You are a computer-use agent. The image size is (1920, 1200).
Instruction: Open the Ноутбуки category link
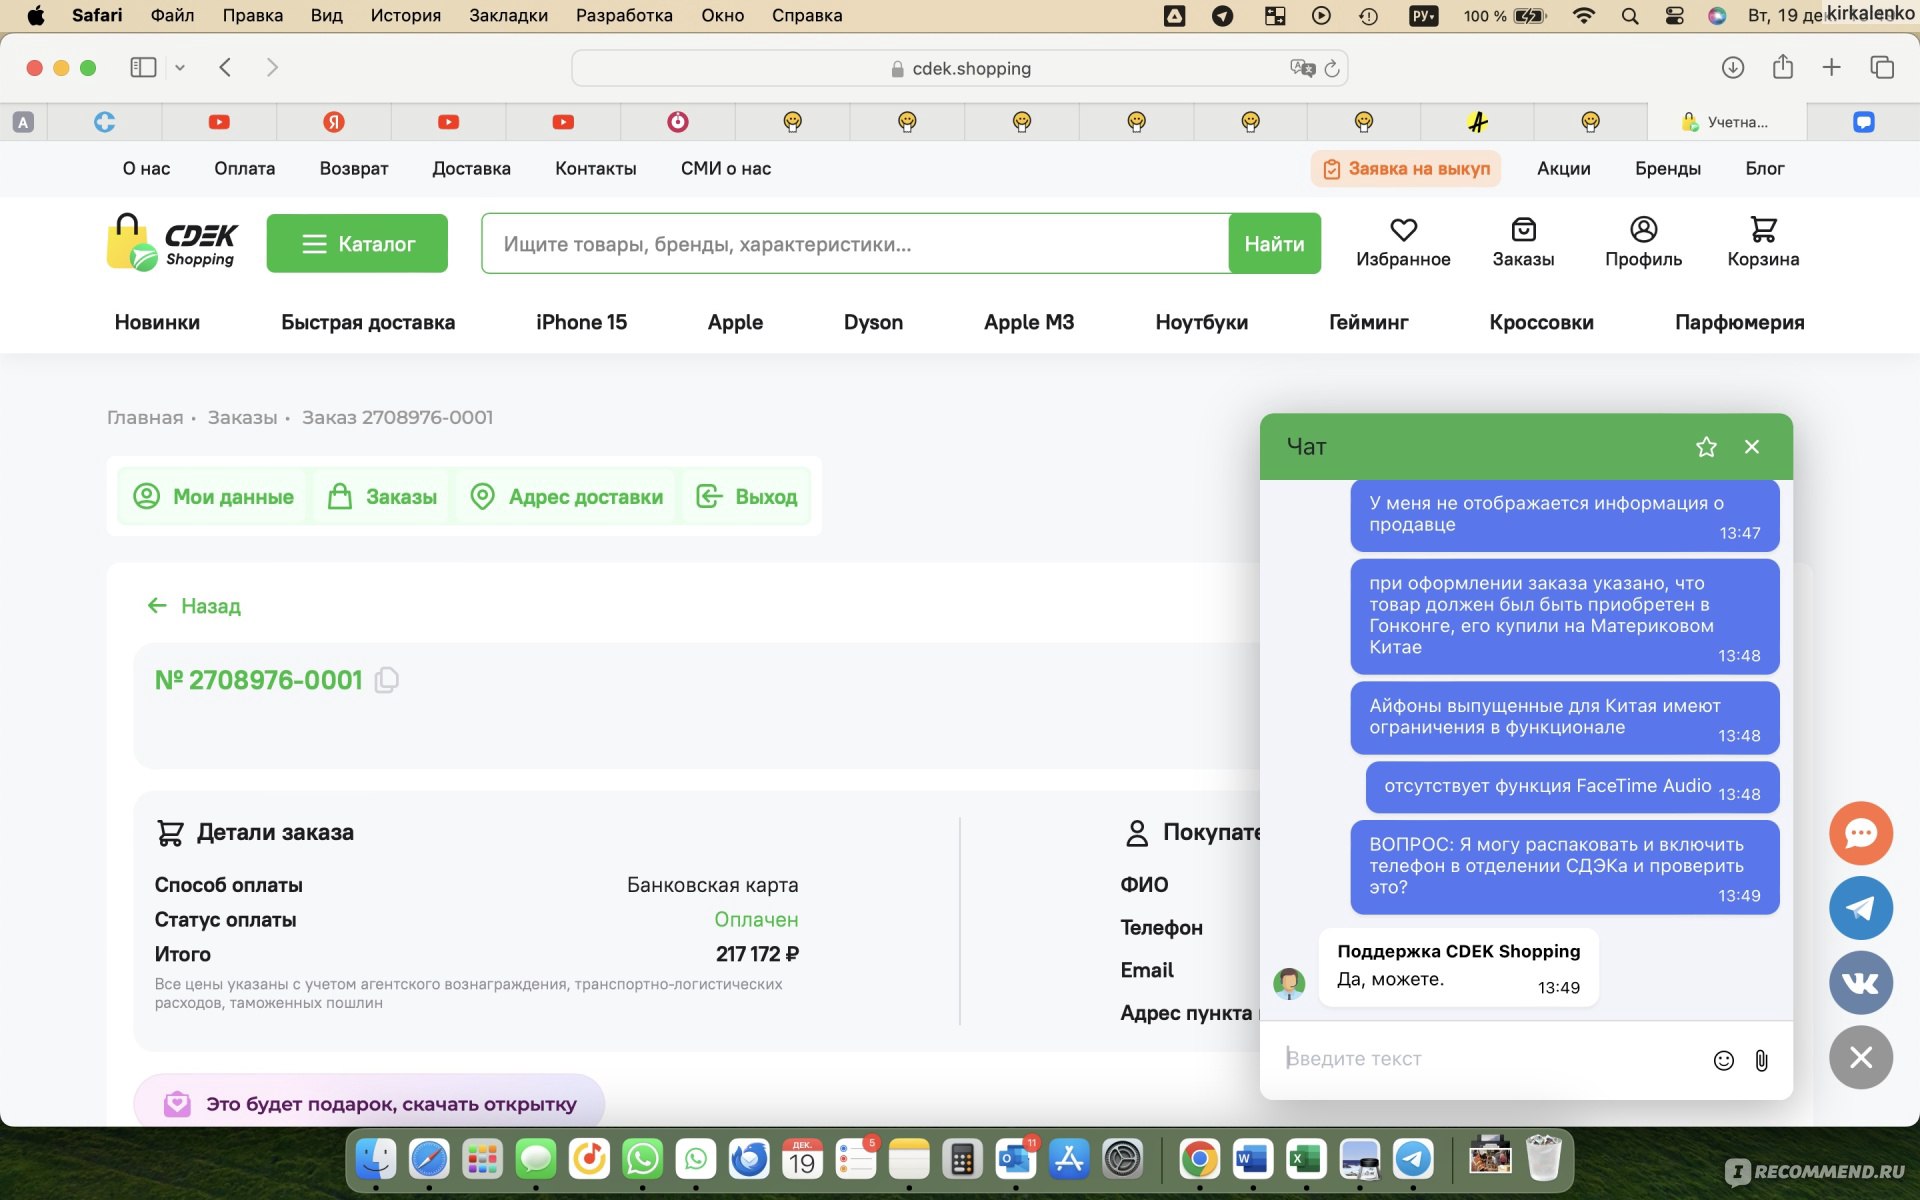click(x=1201, y=322)
